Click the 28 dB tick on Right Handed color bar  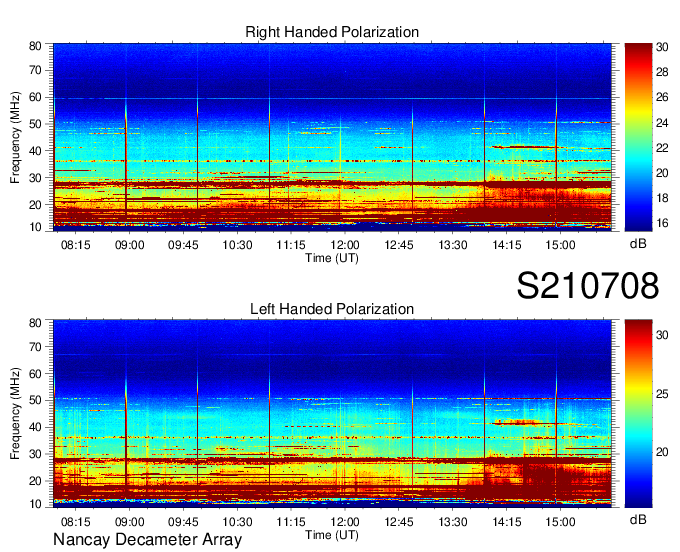tap(662, 72)
